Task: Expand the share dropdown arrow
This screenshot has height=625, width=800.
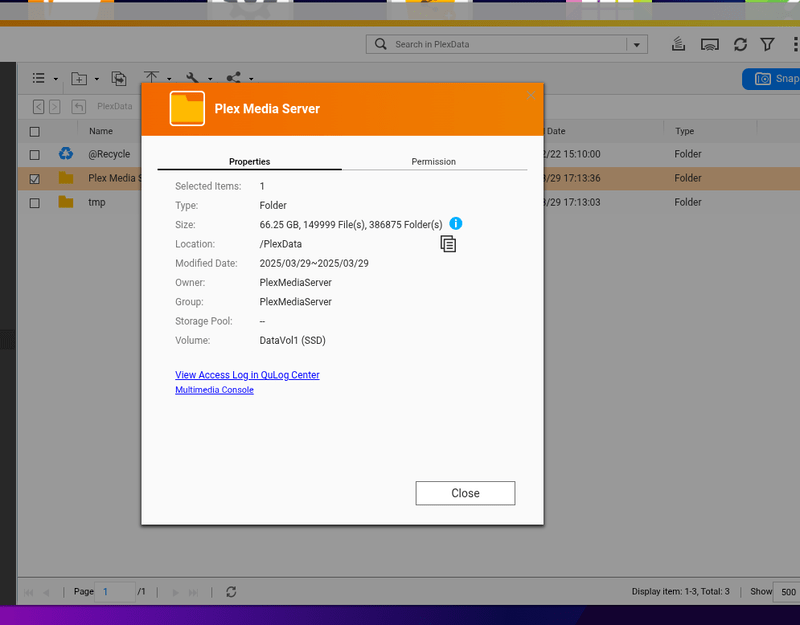Action: click(251, 79)
